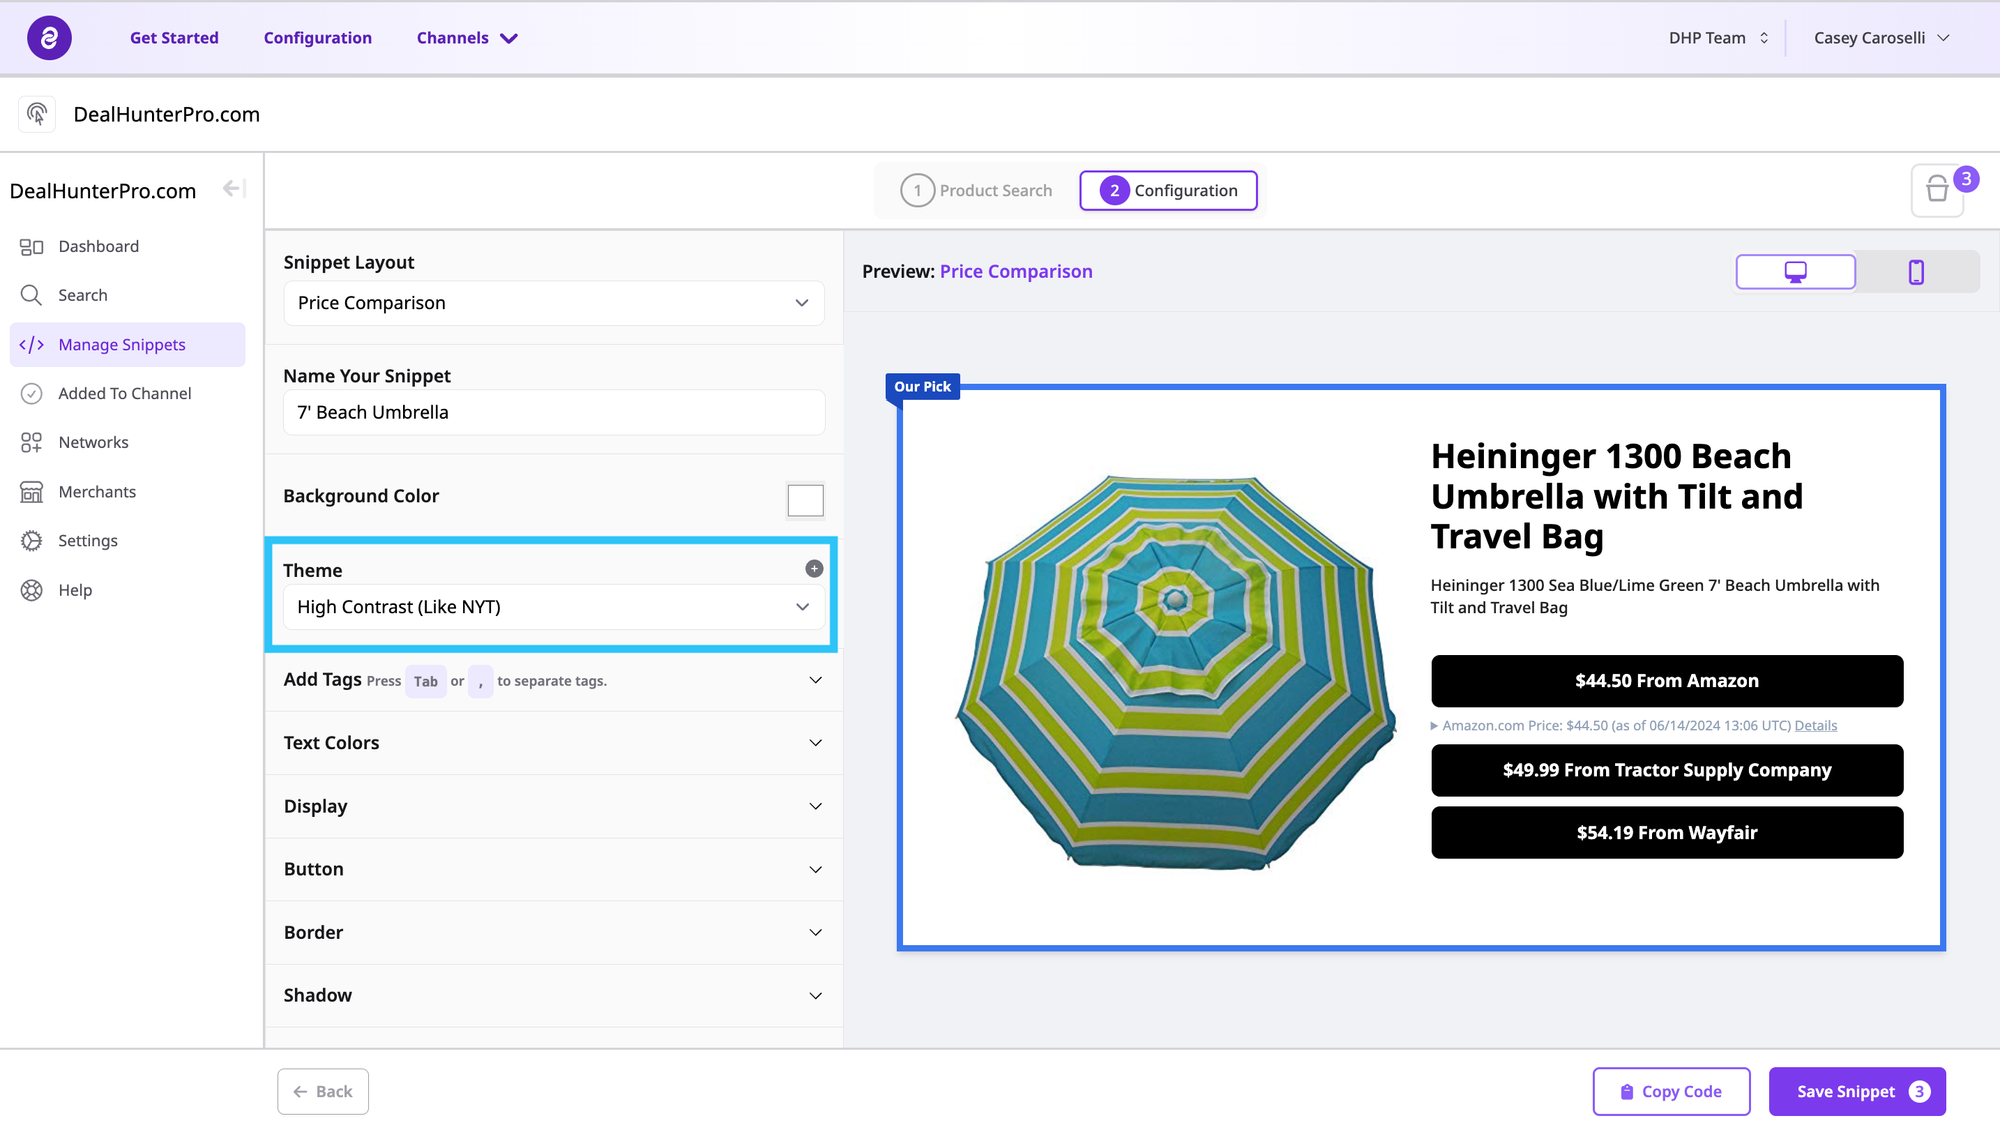The width and height of the screenshot is (2000, 1126).
Task: Click the purple app logo icon
Action: [x=49, y=38]
